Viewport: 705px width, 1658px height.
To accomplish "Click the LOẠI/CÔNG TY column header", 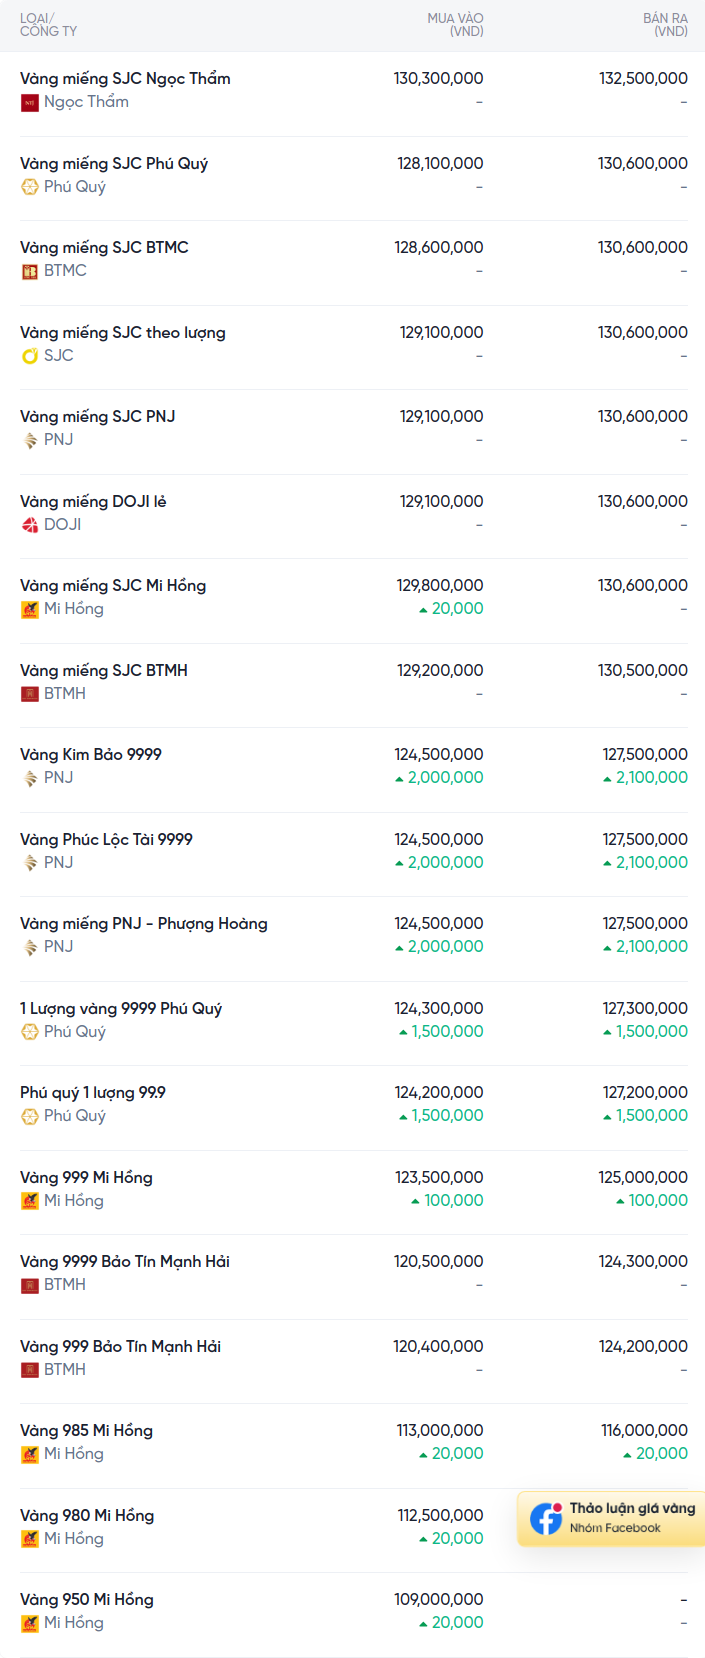I will (48, 25).
